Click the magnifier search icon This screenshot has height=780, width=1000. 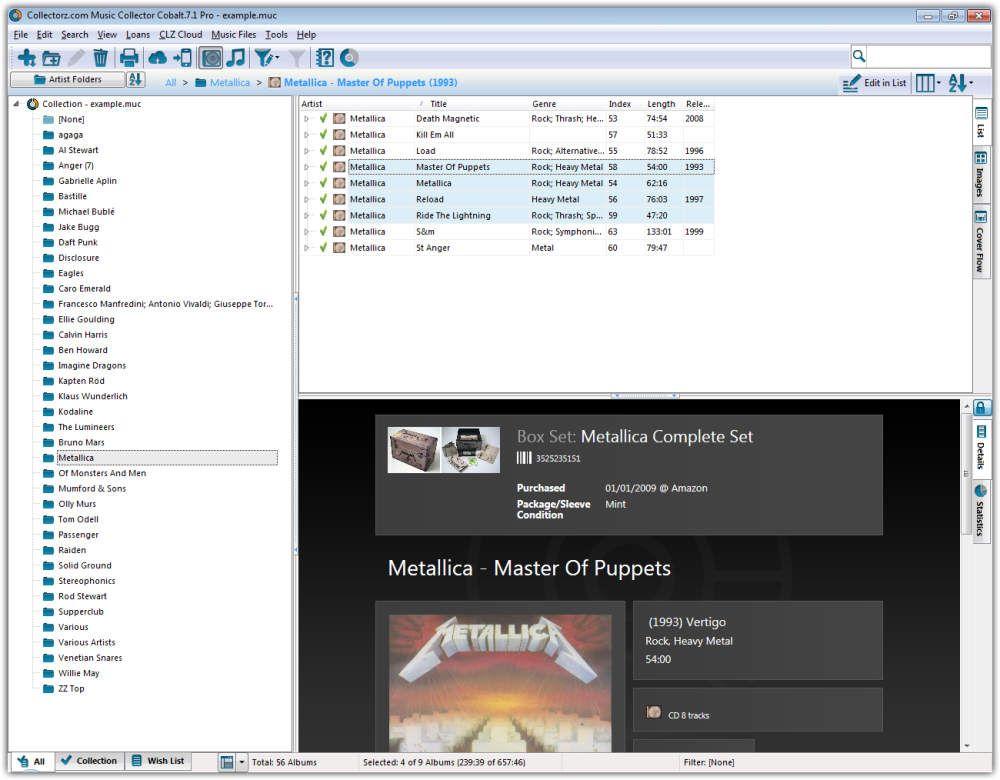click(859, 56)
